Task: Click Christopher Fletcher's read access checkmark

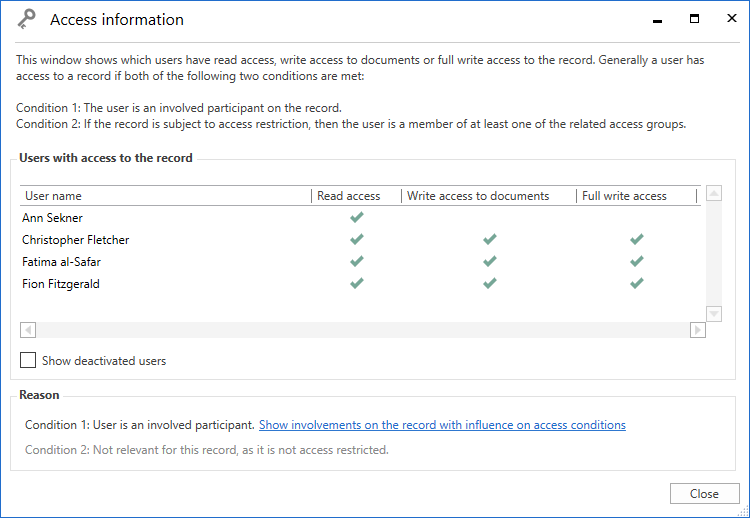Action: (356, 239)
